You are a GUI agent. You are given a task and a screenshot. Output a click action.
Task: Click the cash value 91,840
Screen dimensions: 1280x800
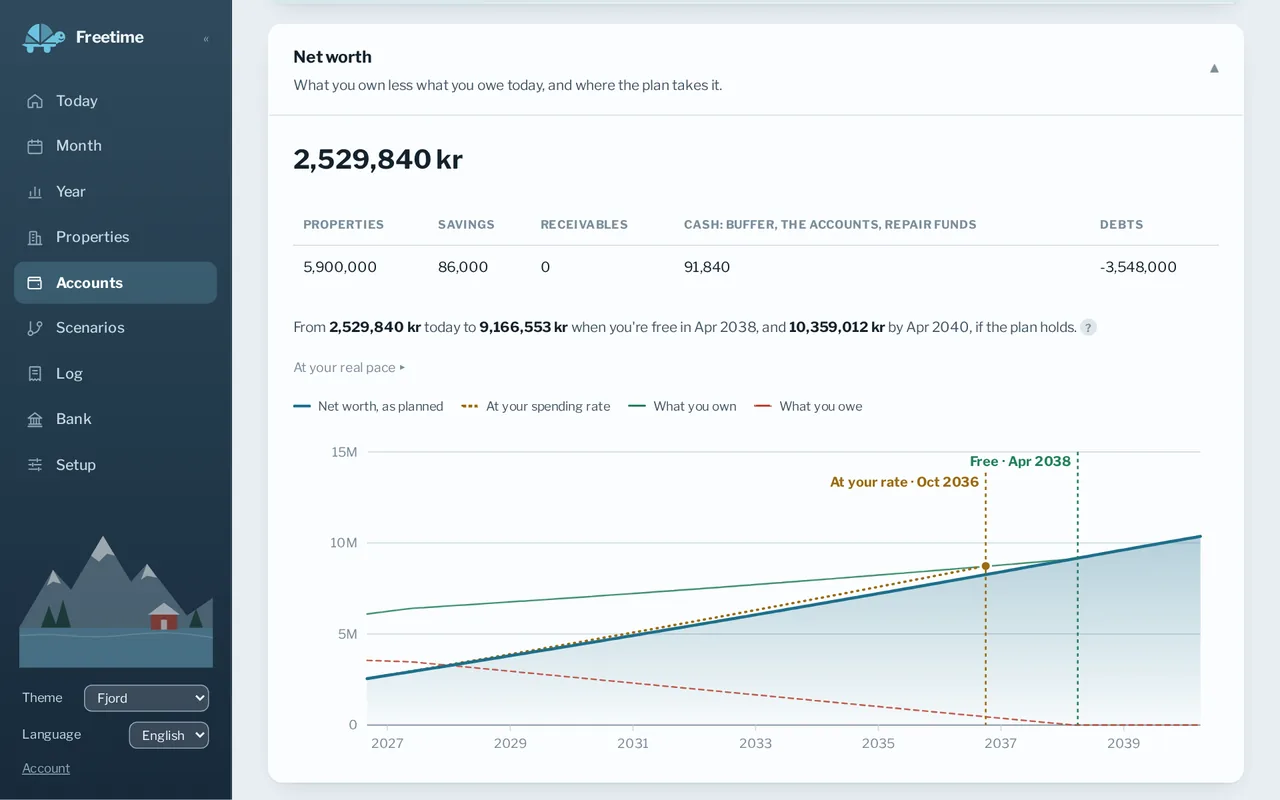pos(707,267)
